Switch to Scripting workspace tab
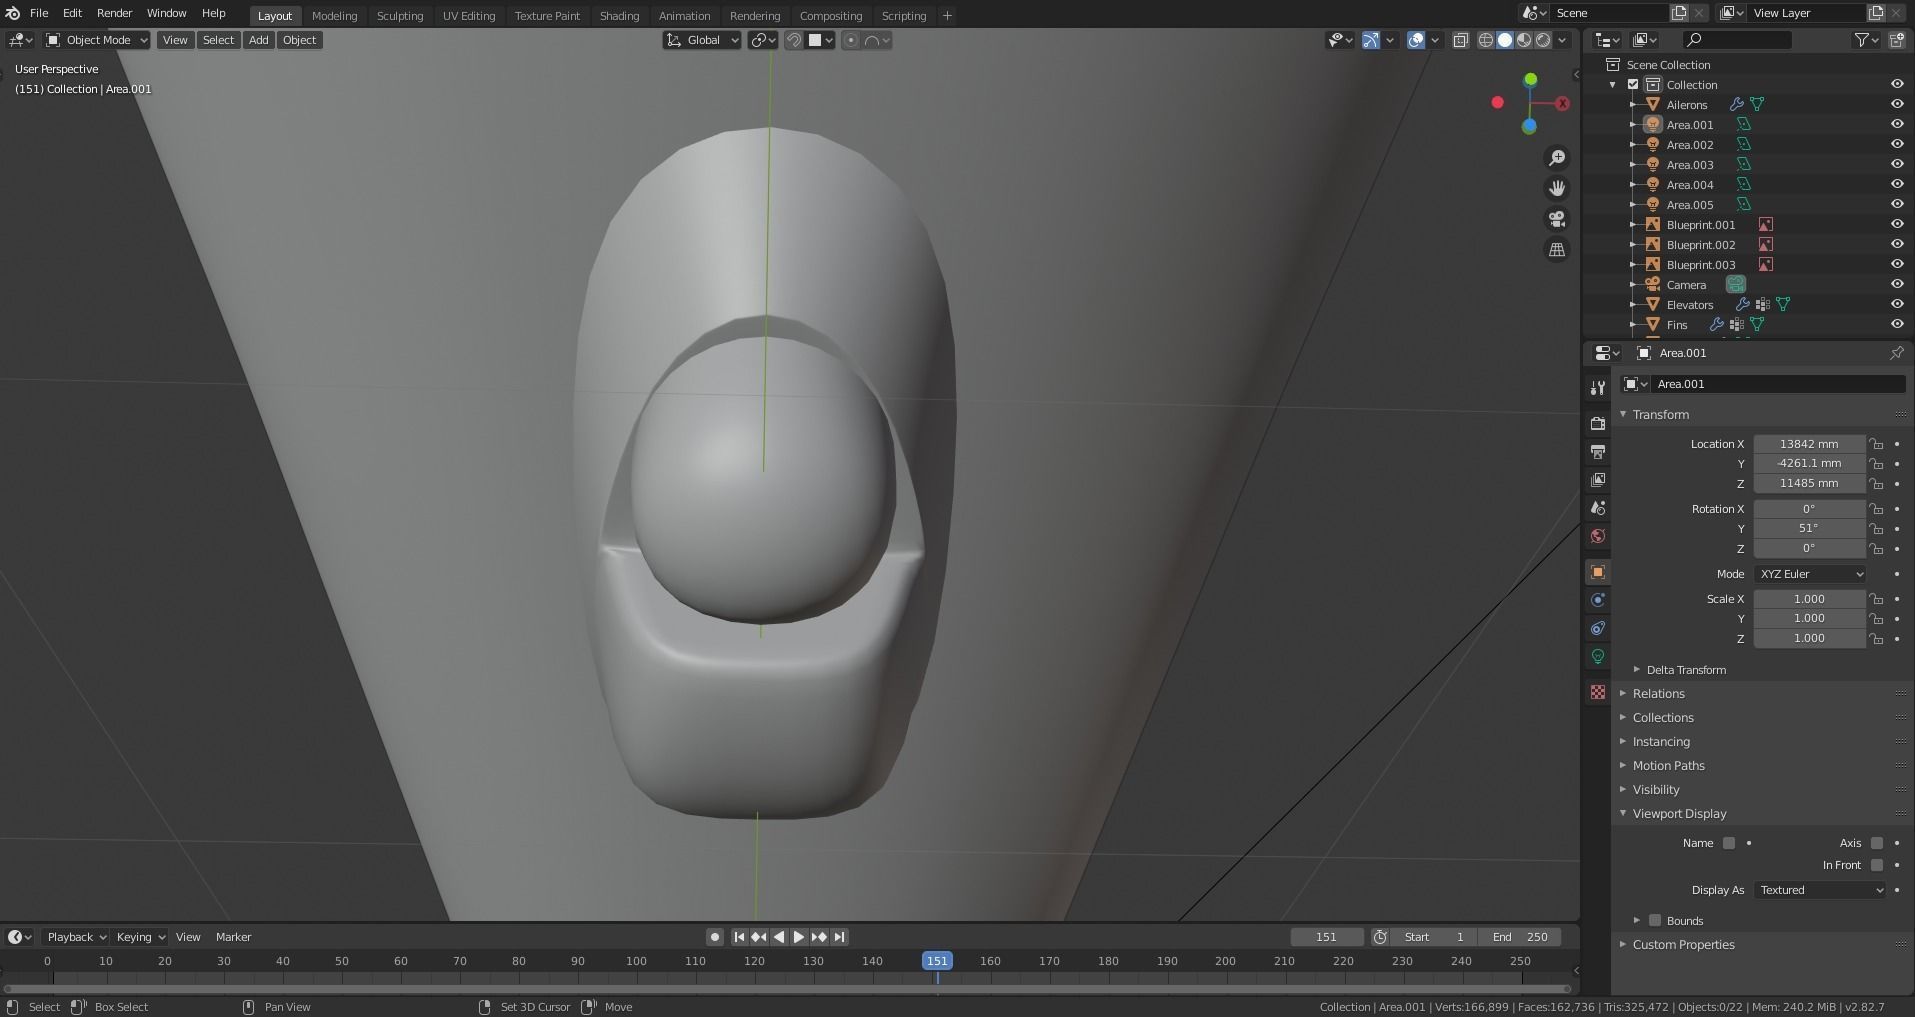This screenshot has height=1017, width=1915. click(904, 16)
